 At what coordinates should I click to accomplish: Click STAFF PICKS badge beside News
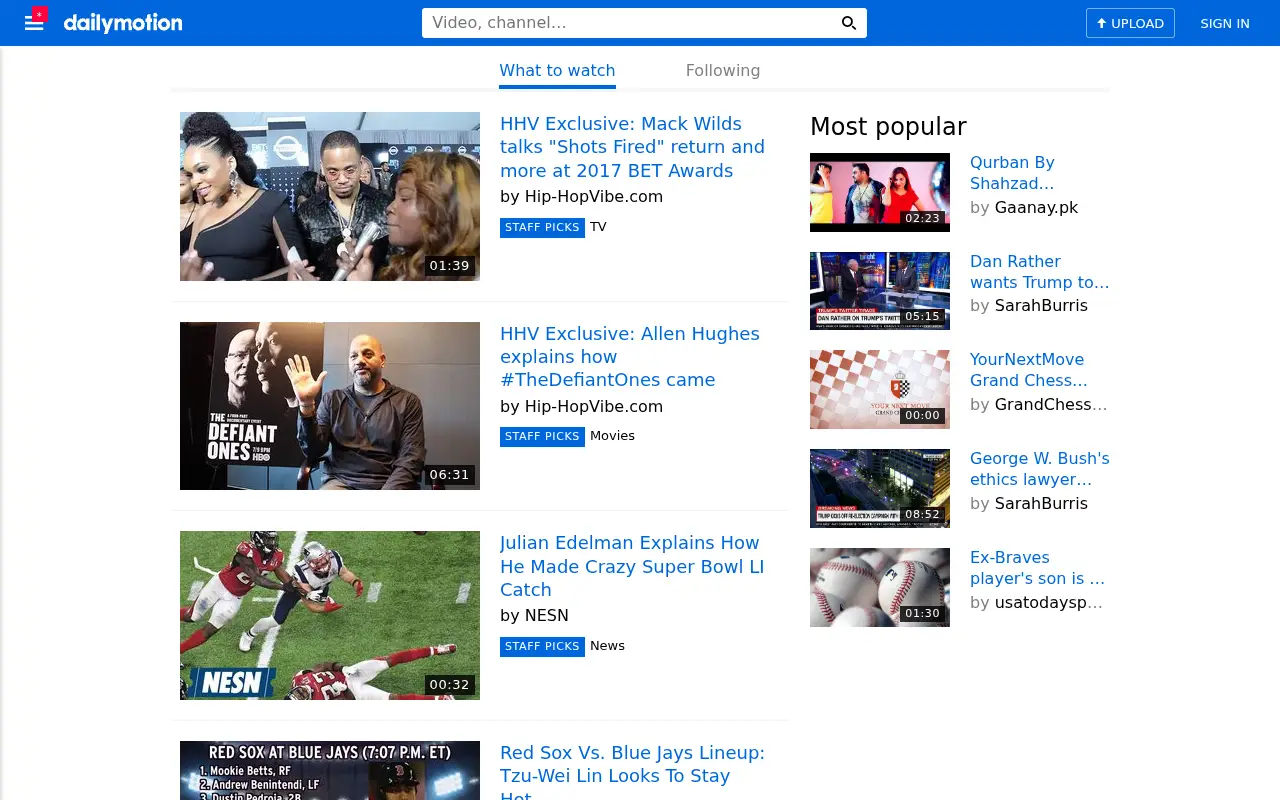[x=542, y=647]
